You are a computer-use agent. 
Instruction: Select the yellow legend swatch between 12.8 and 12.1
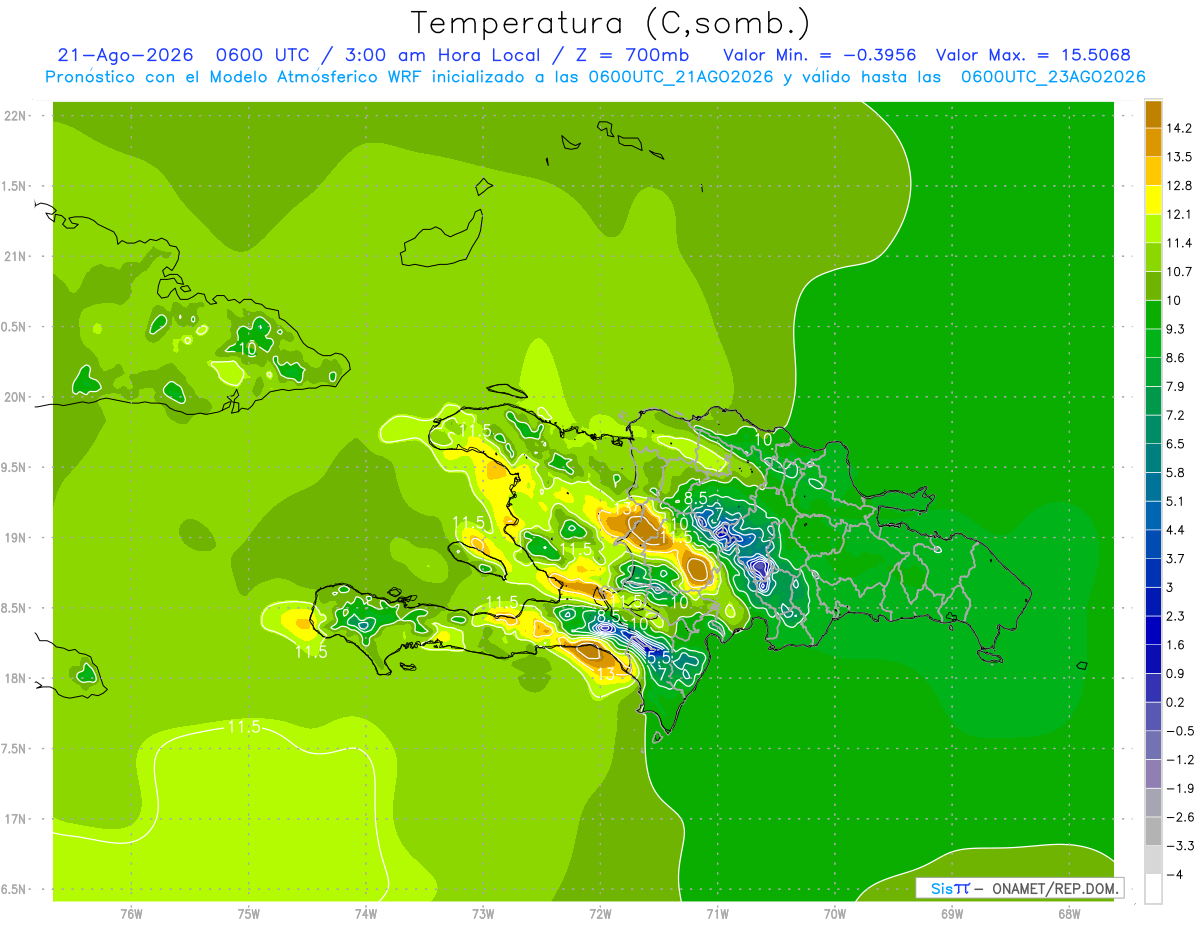(1153, 199)
